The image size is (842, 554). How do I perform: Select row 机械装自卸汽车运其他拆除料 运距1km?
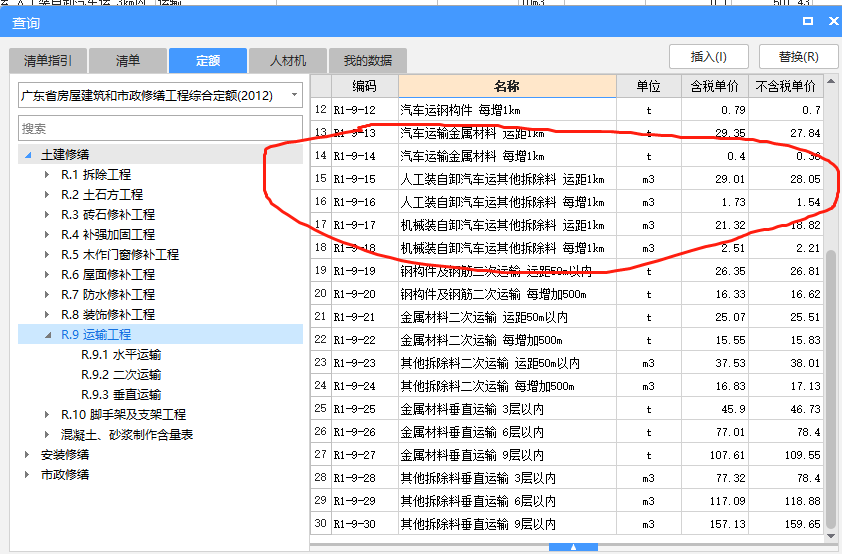coord(503,225)
